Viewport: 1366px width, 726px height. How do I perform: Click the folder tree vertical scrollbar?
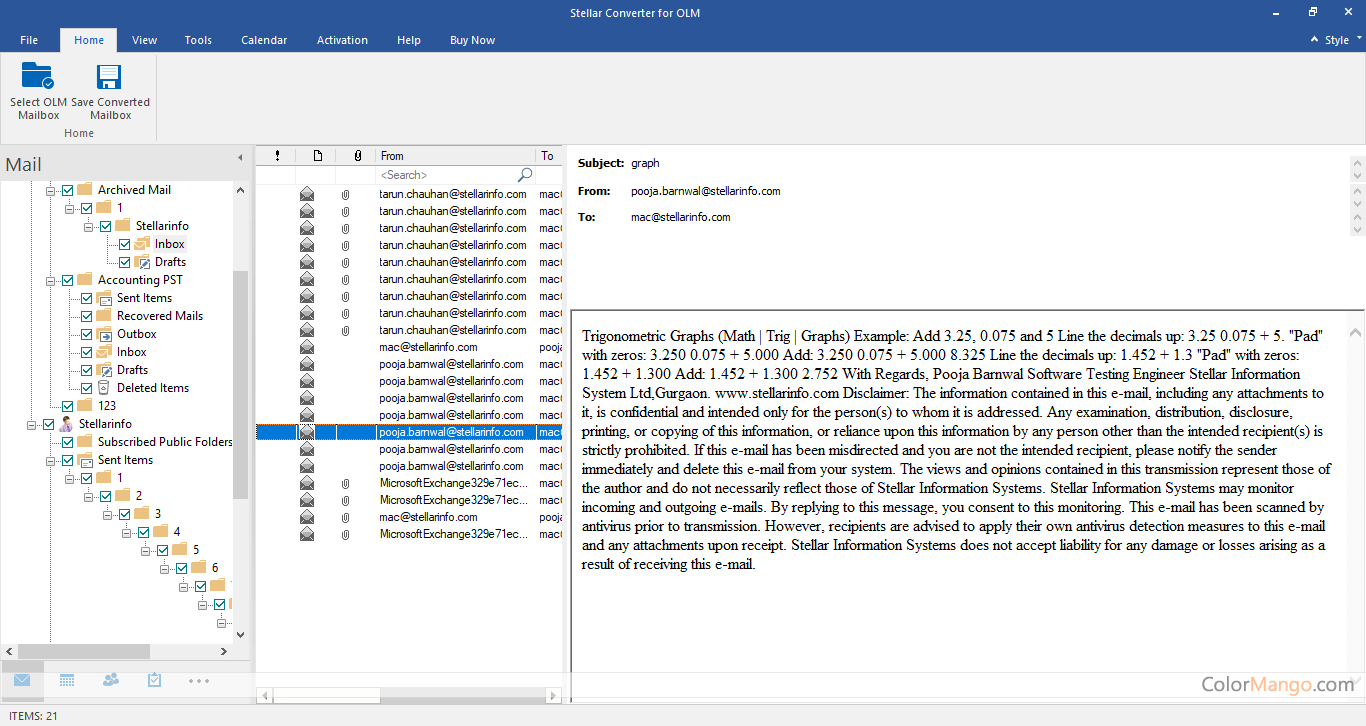(240, 385)
